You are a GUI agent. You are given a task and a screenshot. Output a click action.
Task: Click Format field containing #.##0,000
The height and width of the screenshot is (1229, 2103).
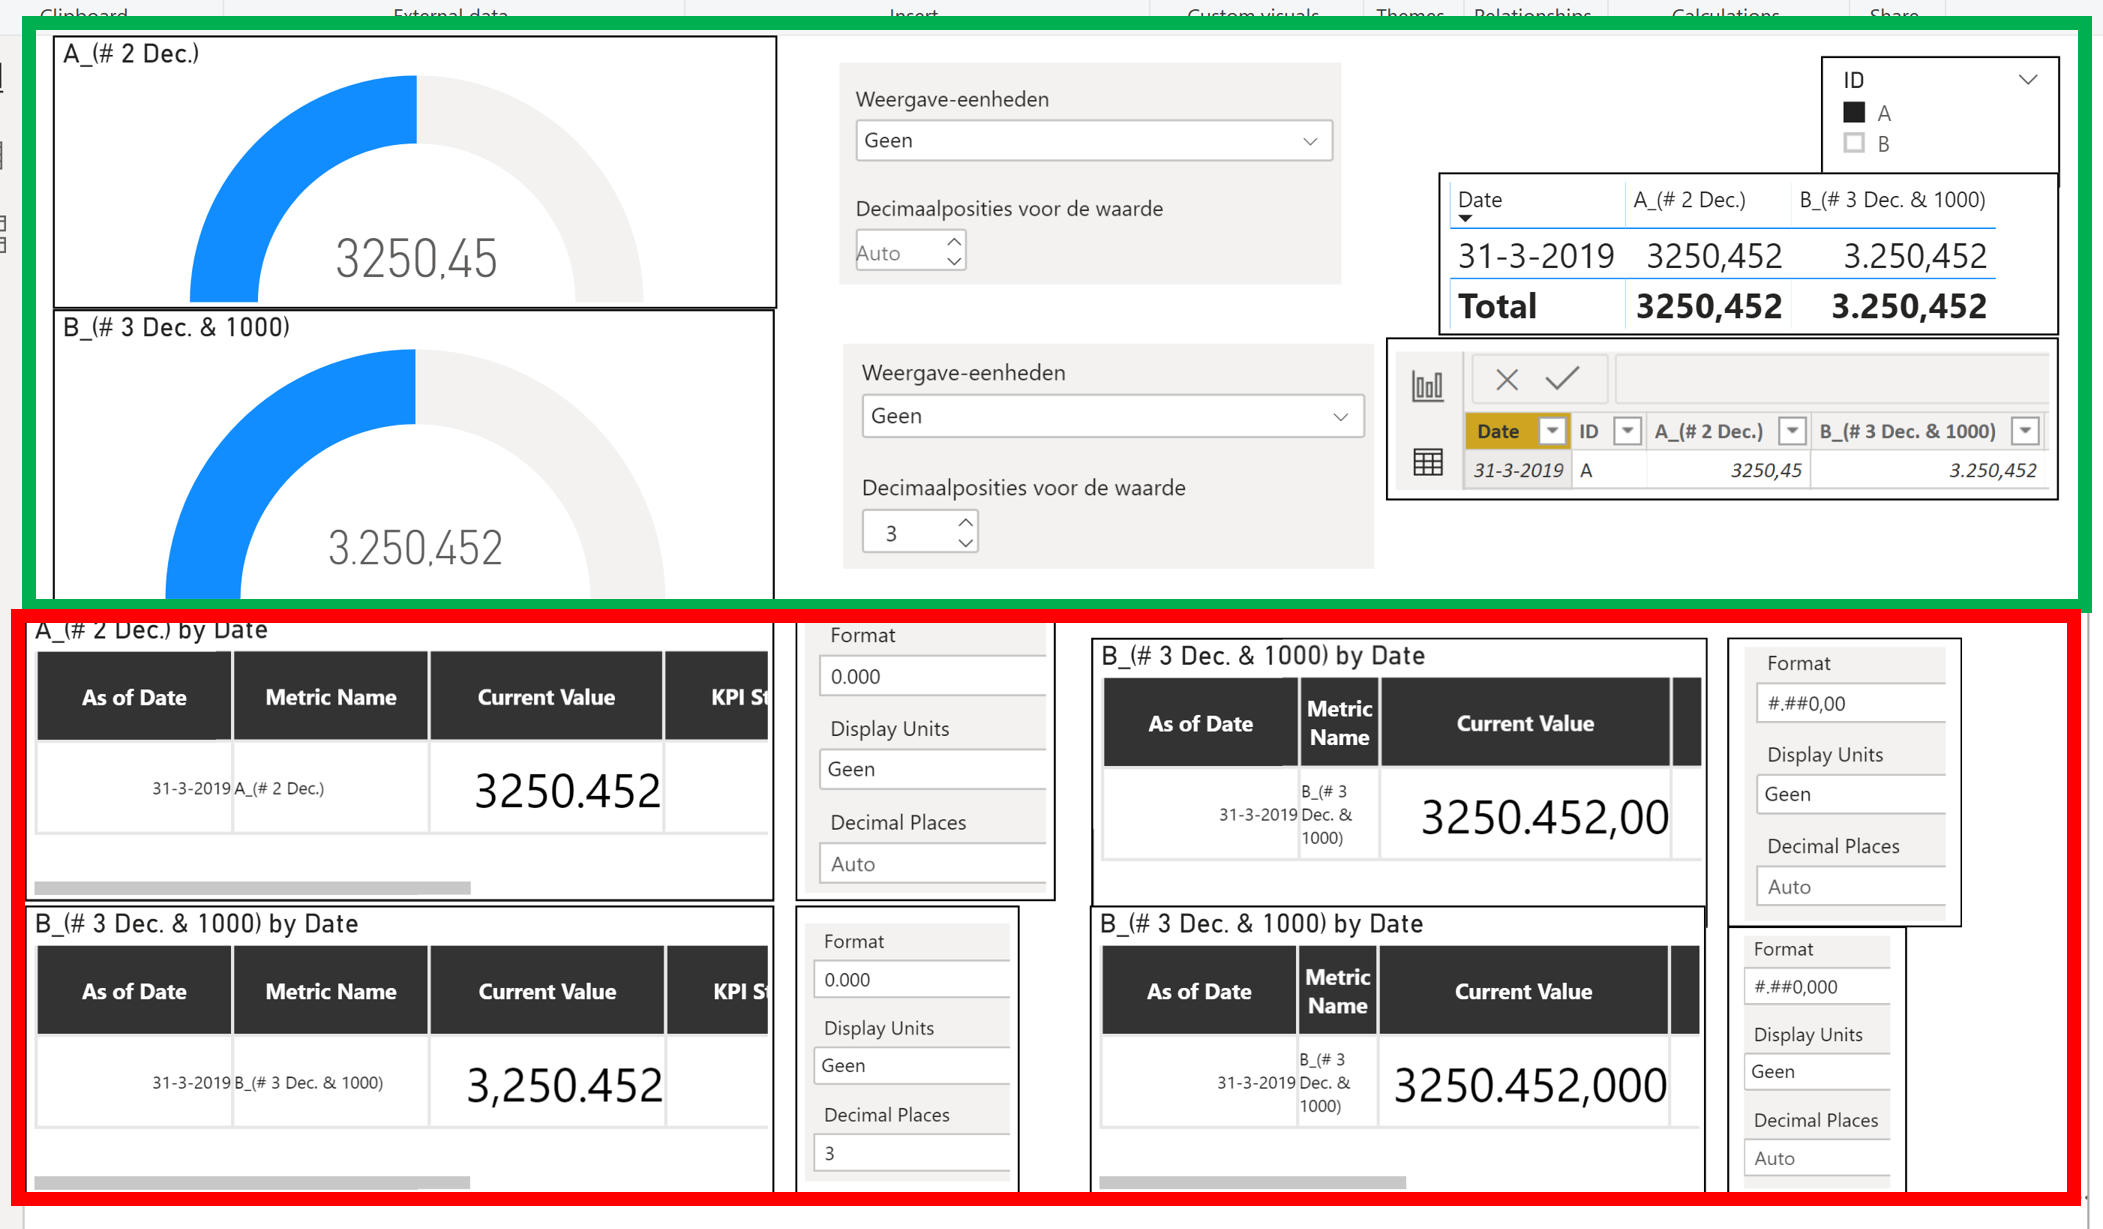(1817, 987)
